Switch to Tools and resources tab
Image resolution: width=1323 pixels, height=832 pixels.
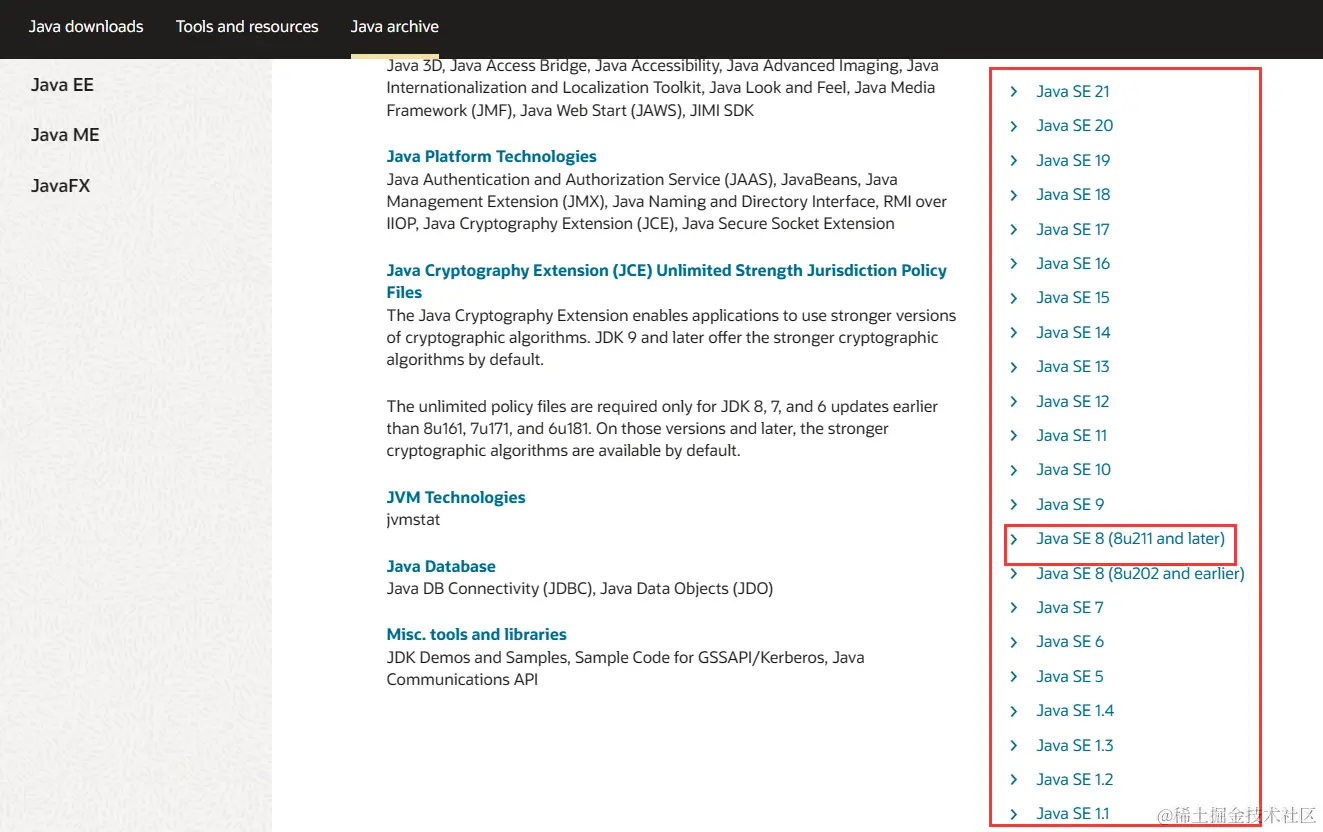(247, 27)
